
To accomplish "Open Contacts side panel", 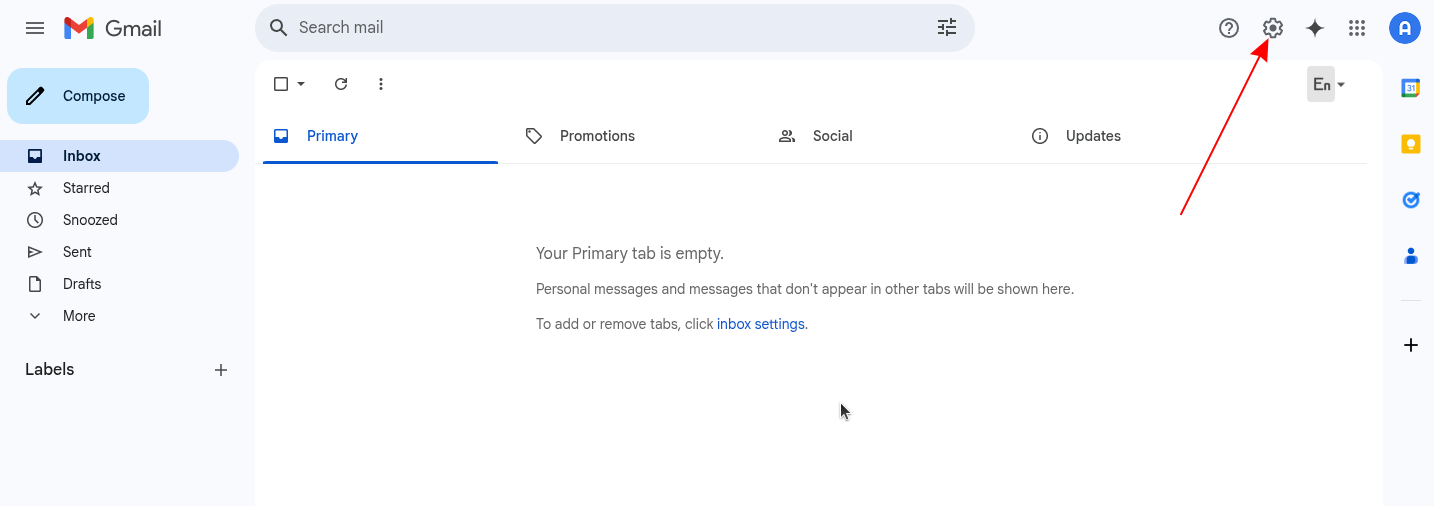I will (x=1411, y=256).
